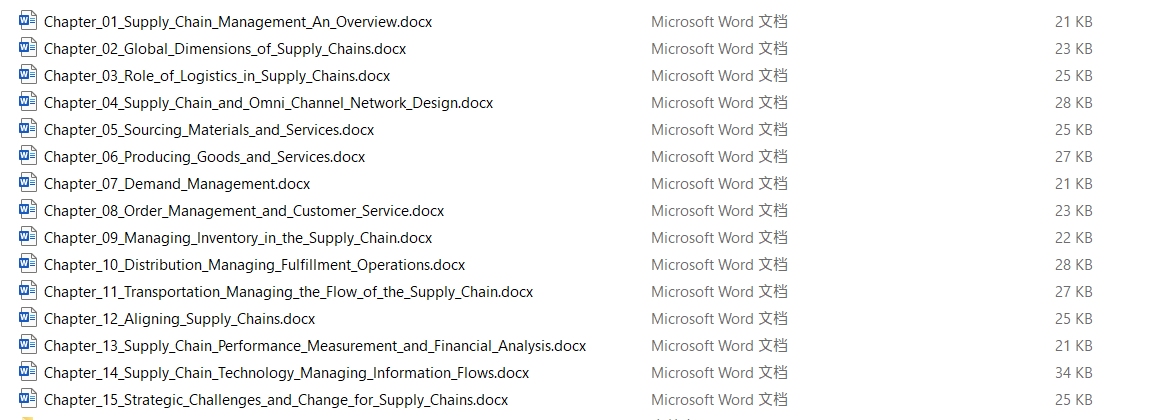
Task: Select Chapter_12_Aligning_Supply_Chains.docx filename
Action: coord(179,319)
